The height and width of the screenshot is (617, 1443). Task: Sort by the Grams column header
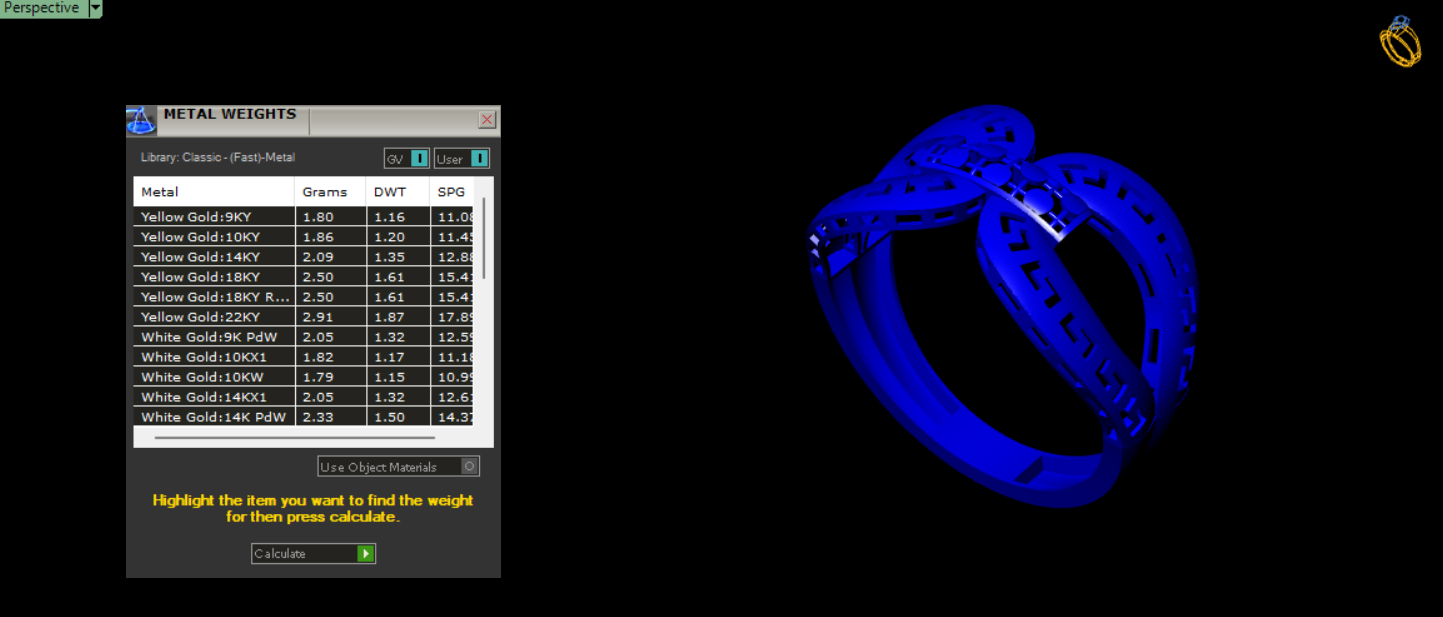[329, 192]
